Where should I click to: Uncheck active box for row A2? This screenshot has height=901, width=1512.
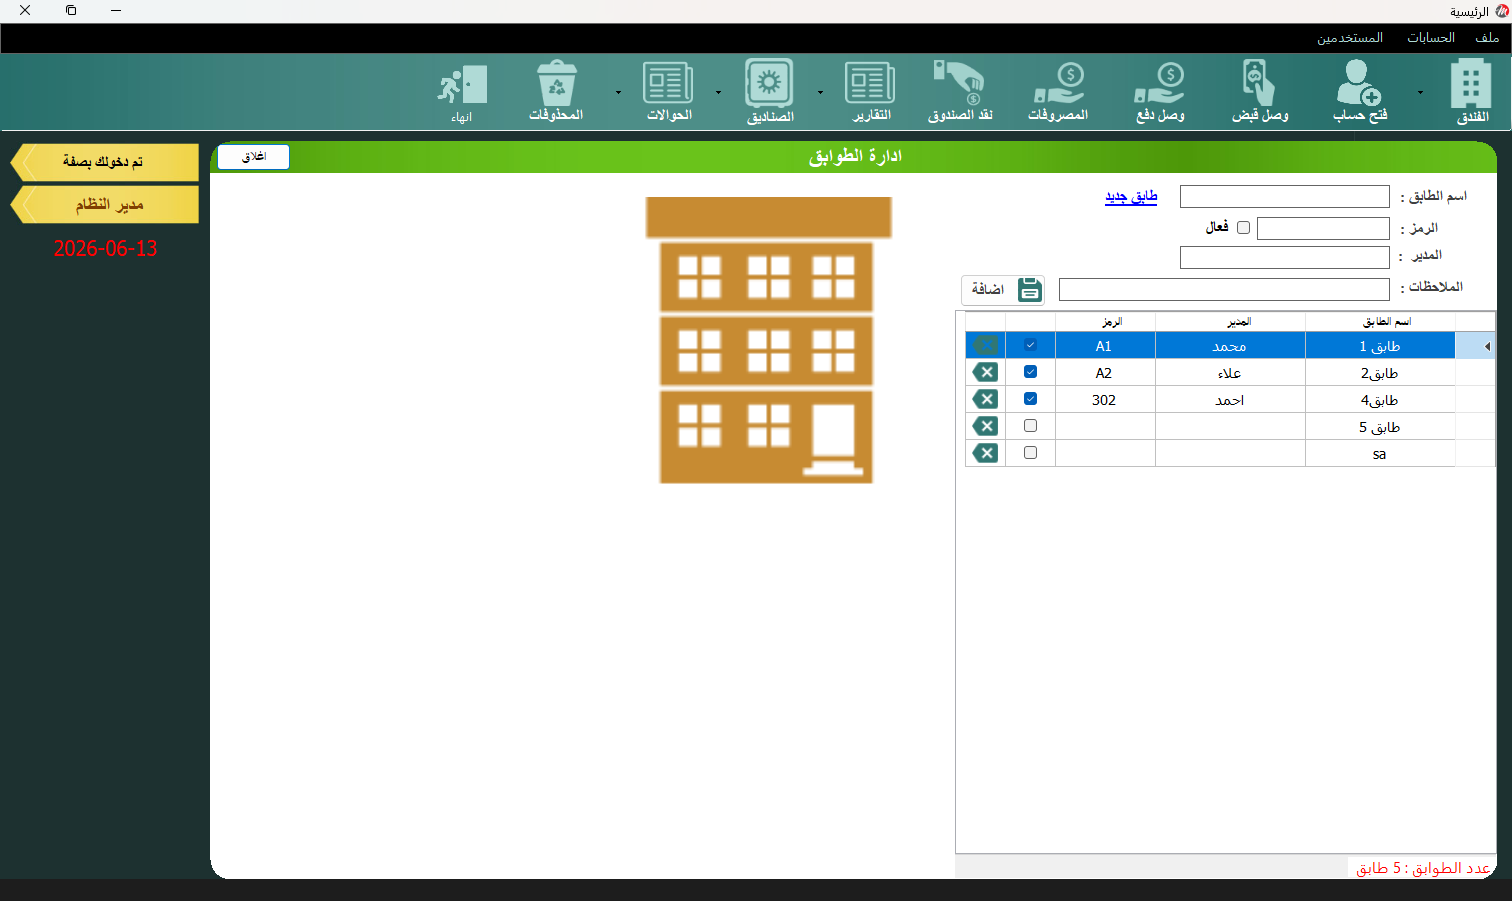(x=1030, y=372)
